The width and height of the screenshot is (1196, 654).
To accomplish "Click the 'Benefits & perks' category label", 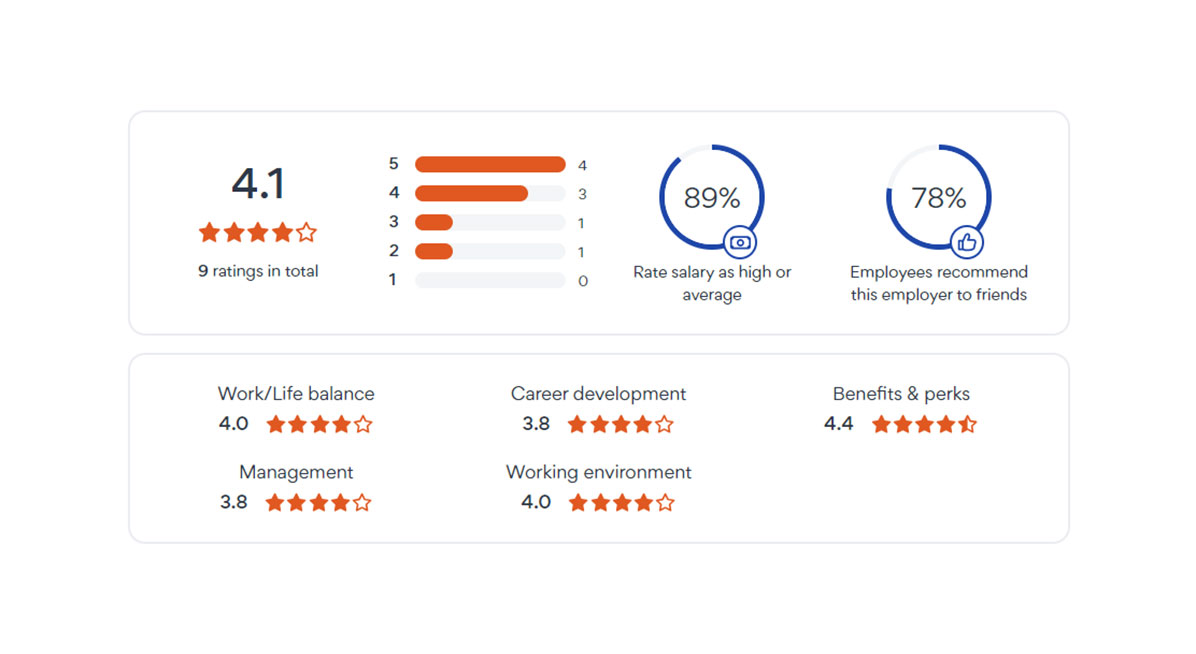I will (x=901, y=394).
